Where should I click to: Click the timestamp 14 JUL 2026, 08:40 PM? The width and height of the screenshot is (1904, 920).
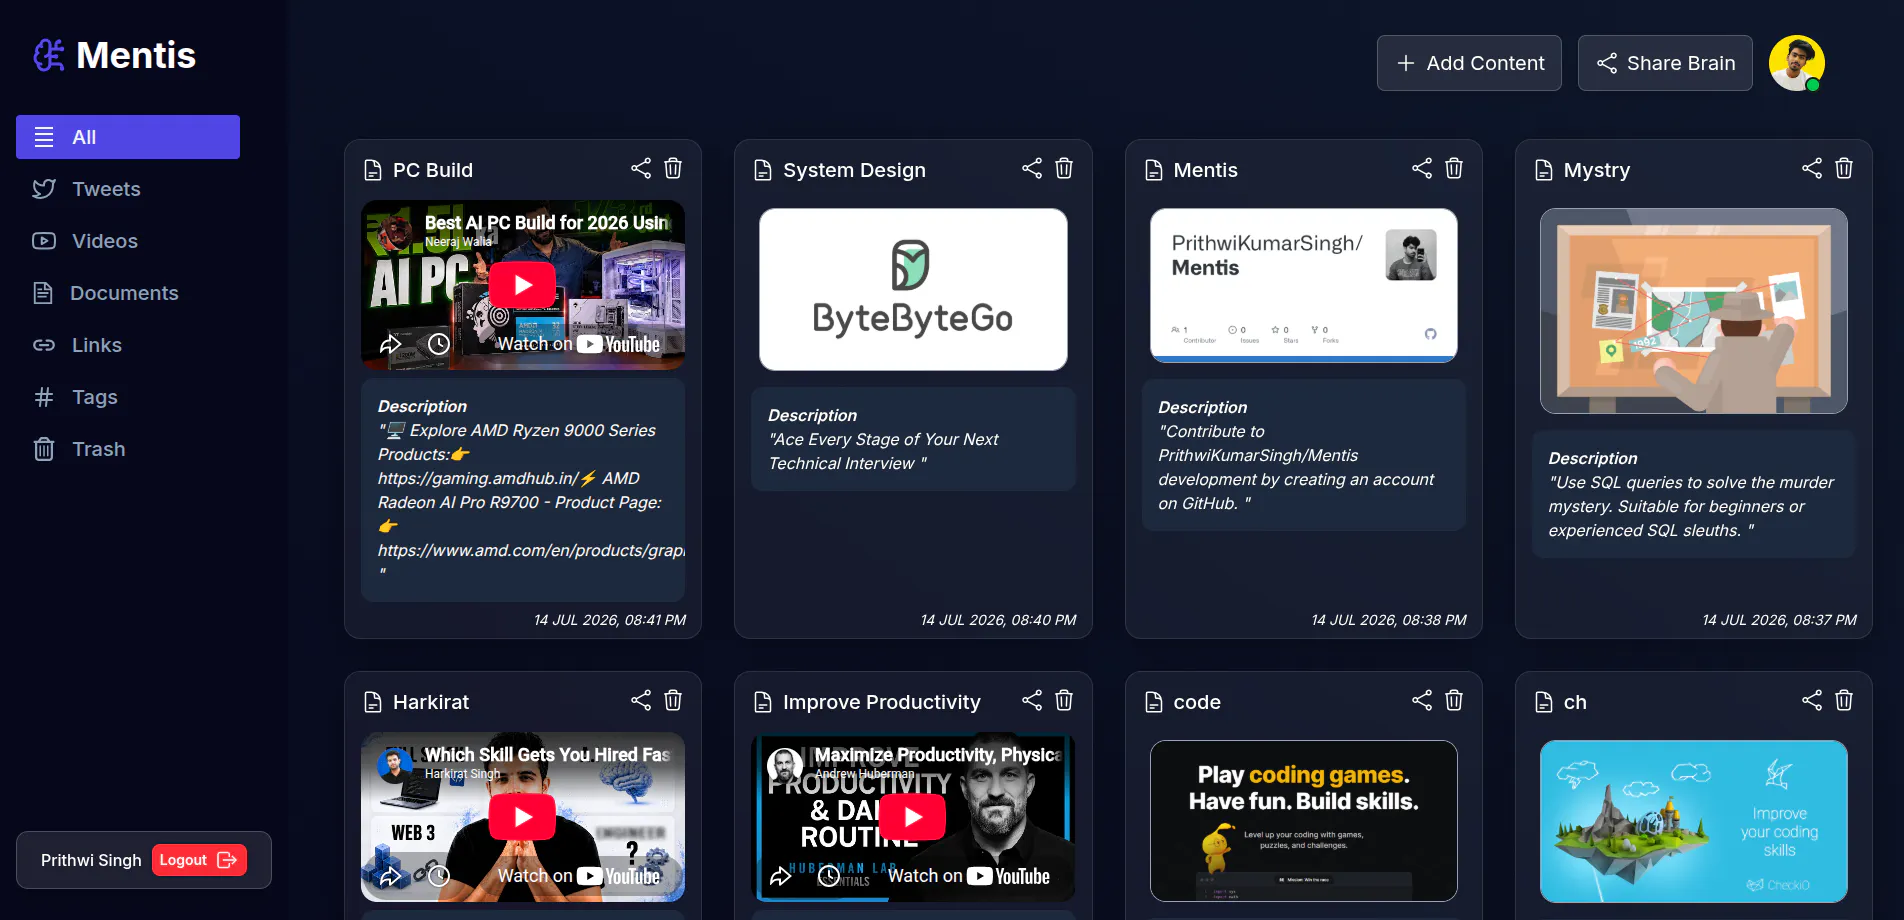pos(999,620)
